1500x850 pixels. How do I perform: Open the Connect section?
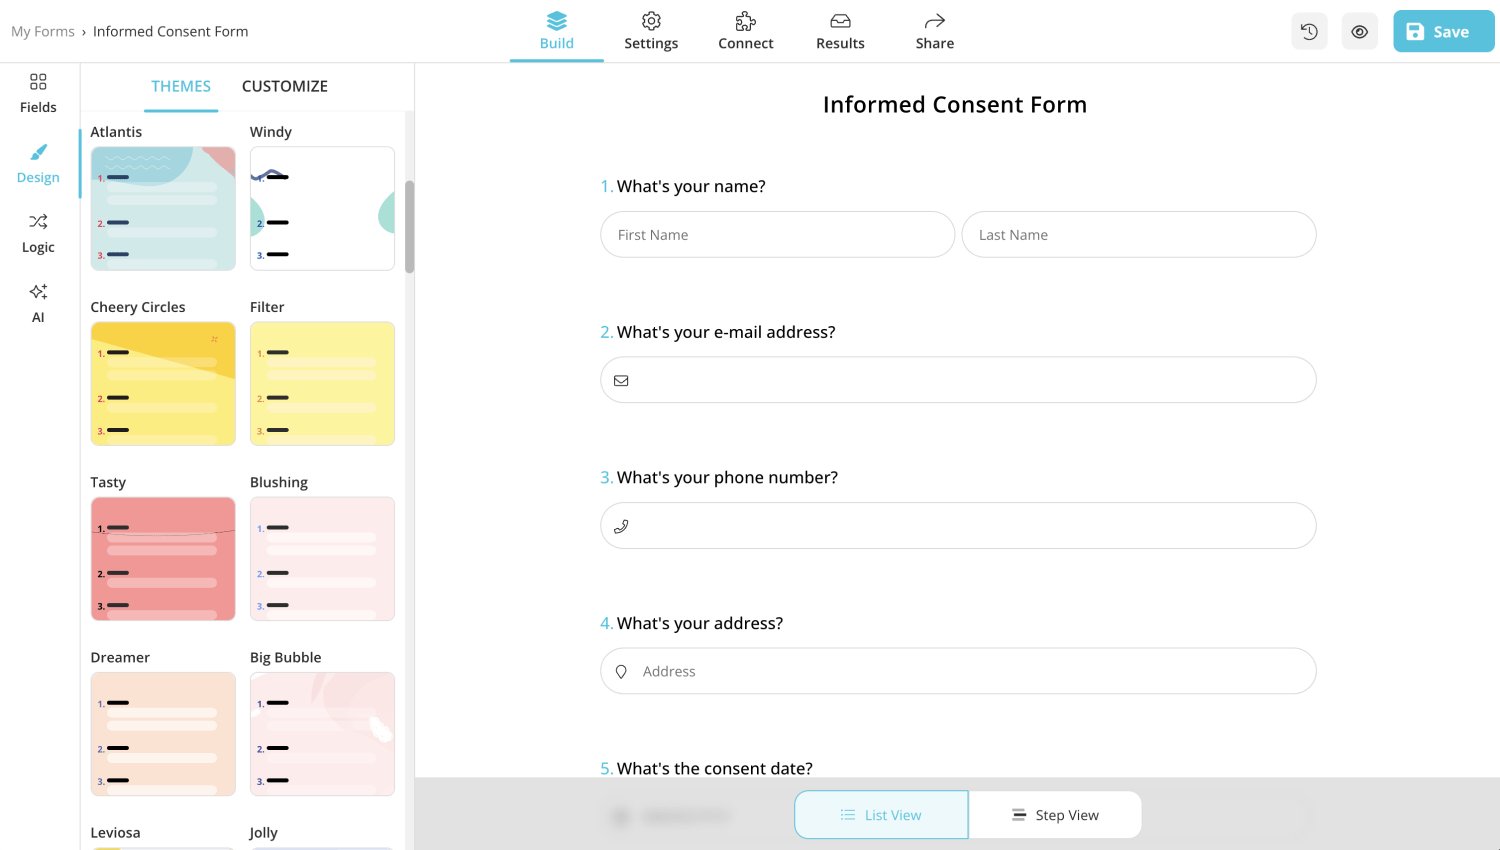click(x=745, y=31)
